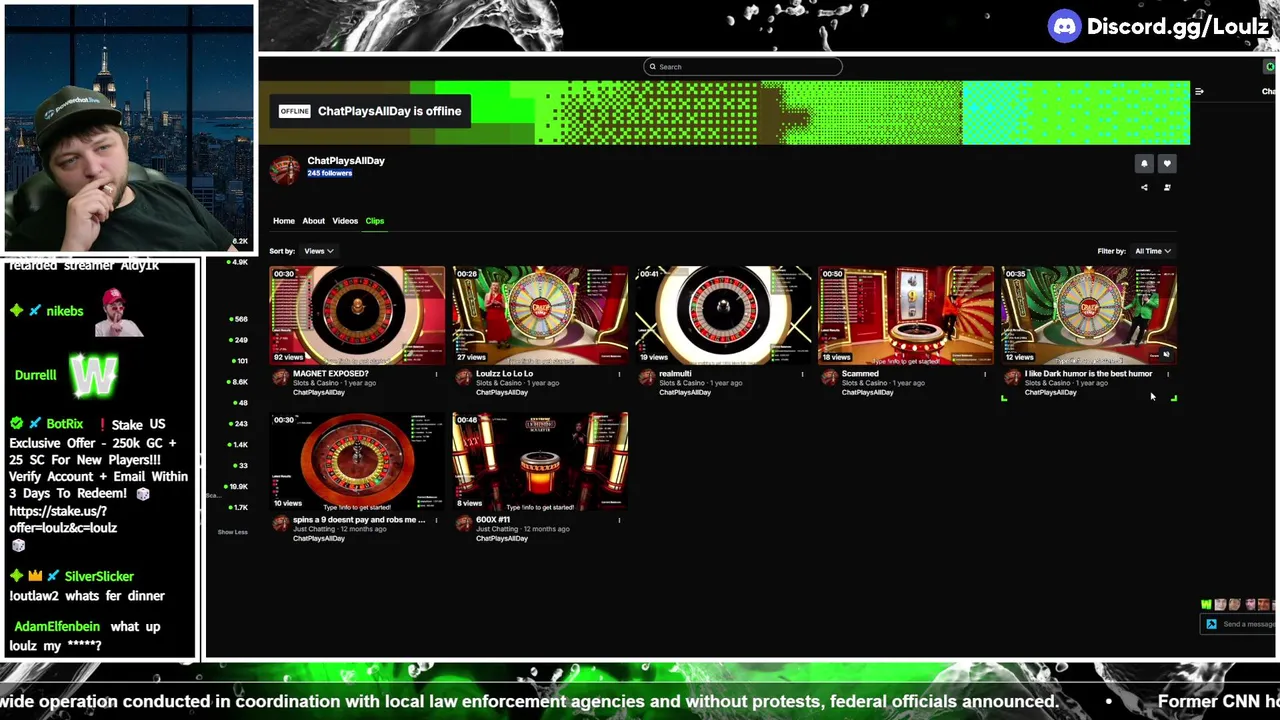Select the Clips tab
The width and height of the screenshot is (1280, 720).
pos(375,221)
